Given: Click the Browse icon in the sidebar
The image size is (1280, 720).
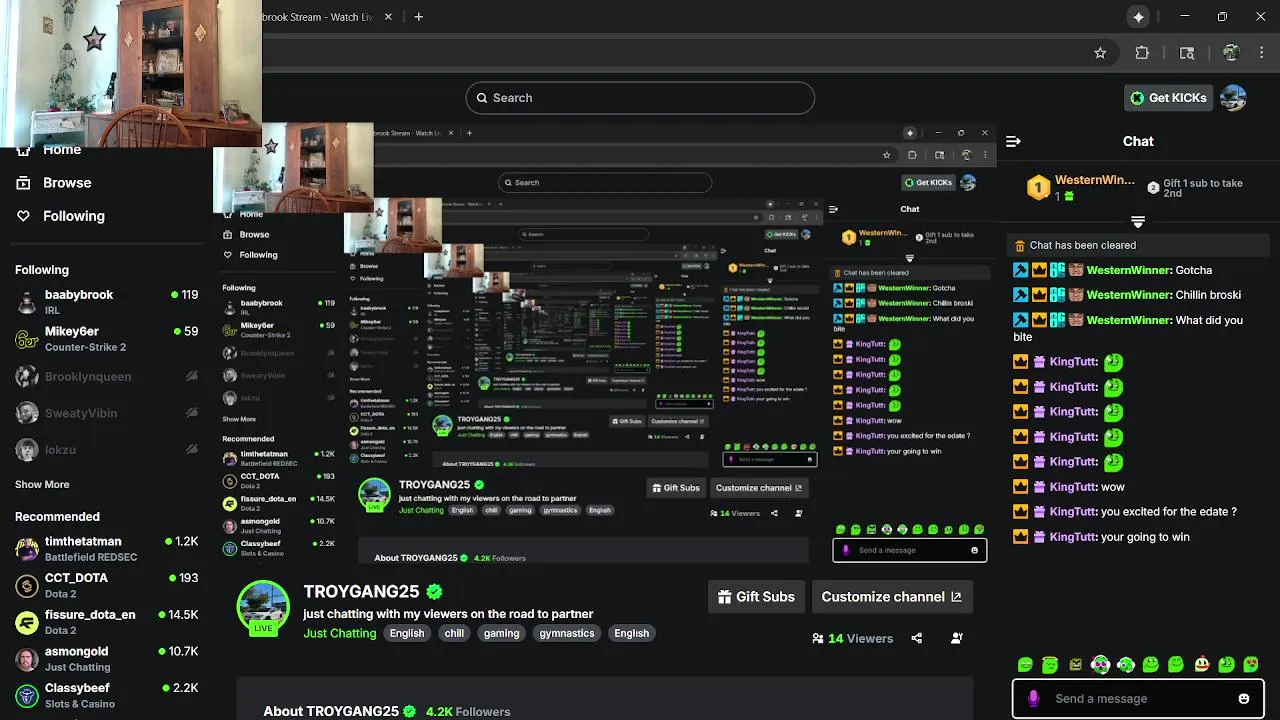Looking at the screenshot, I should coord(23,183).
